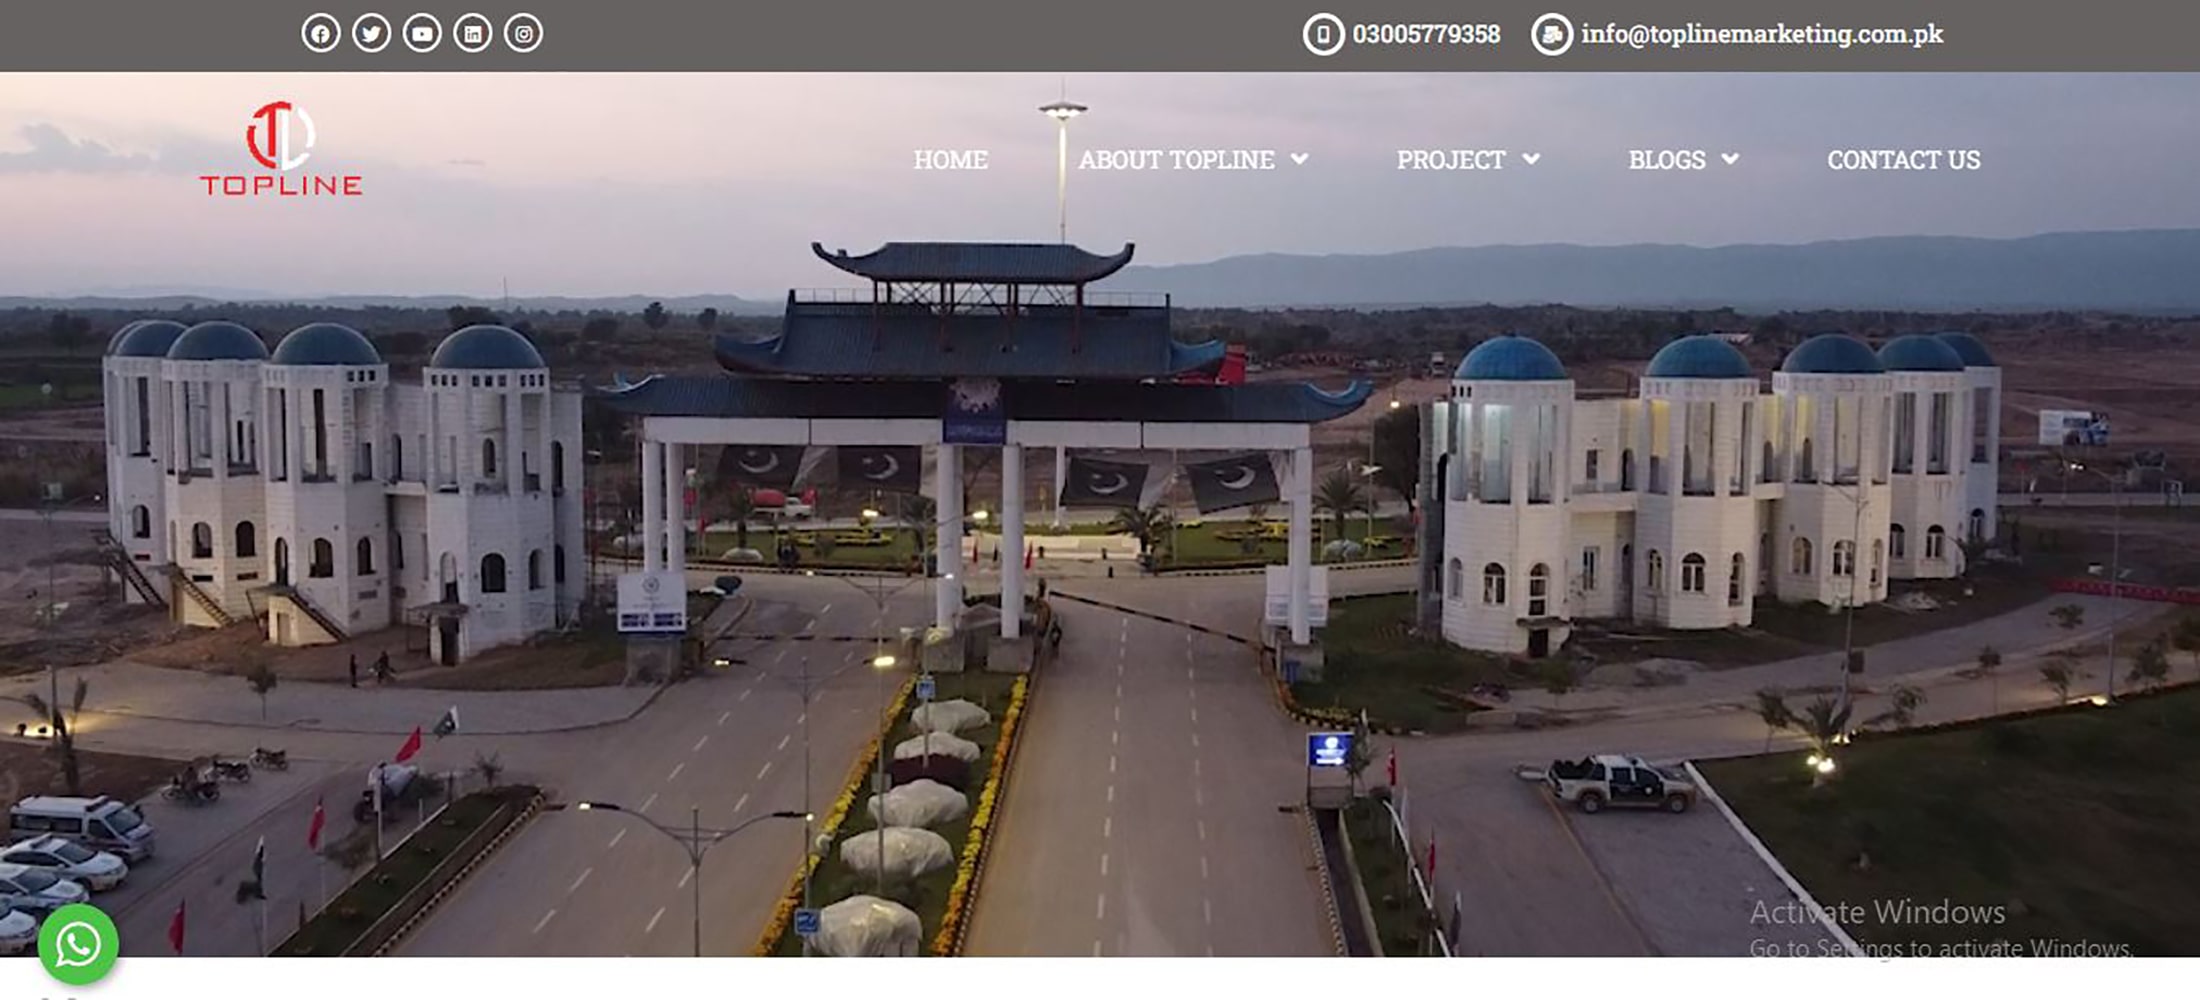Select ABOUT TOPLINE menu label
Image resolution: width=2200 pixels, height=1000 pixels.
1176,160
